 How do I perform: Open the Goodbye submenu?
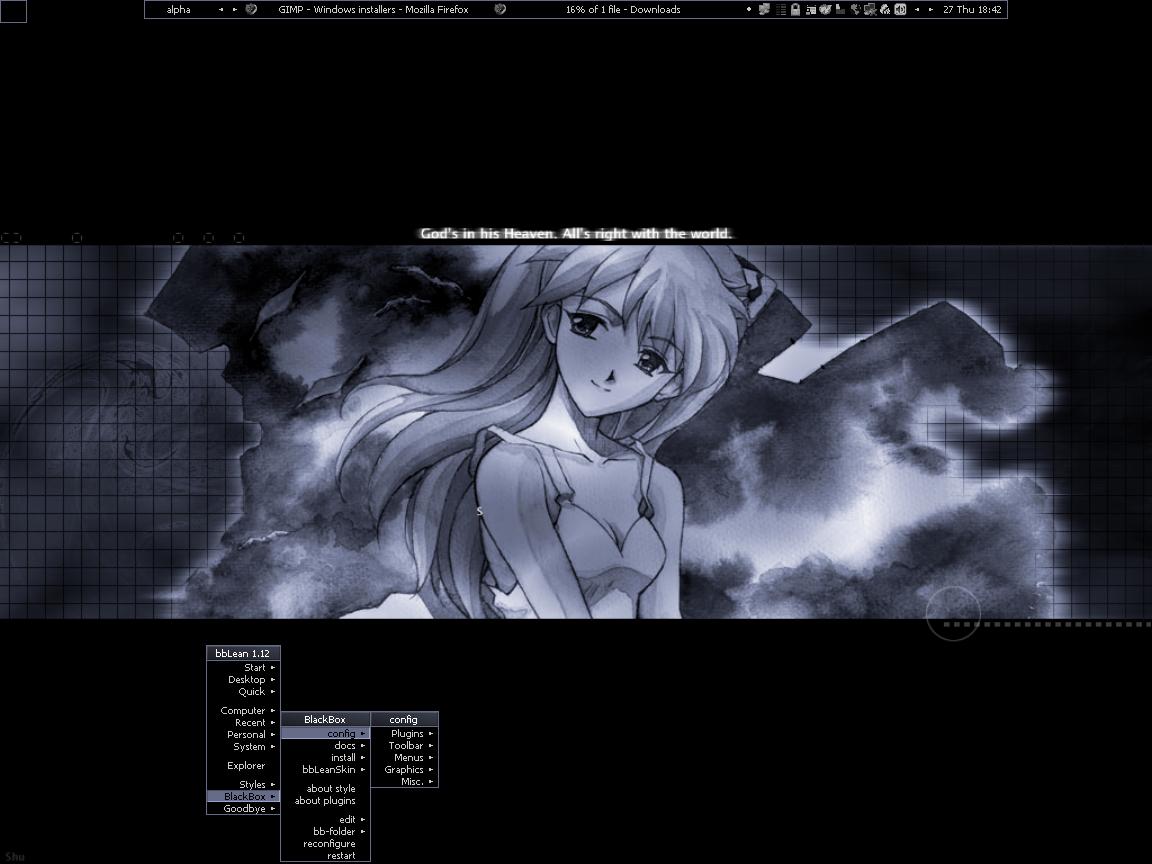pos(243,808)
